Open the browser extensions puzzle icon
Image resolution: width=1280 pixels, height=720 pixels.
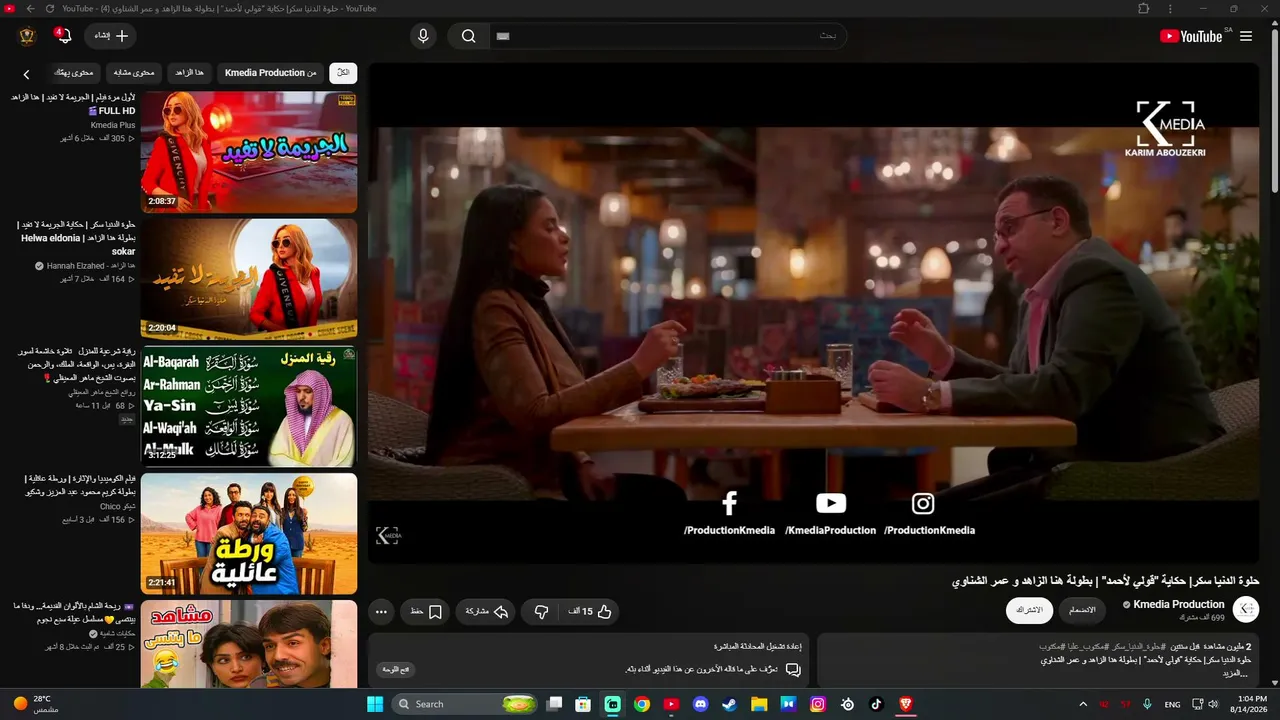click(x=1144, y=9)
